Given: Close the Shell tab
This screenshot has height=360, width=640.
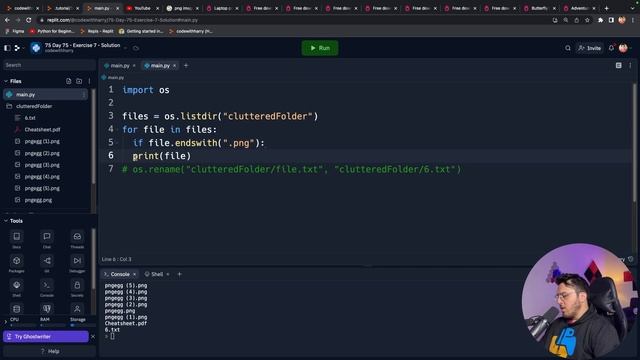Looking at the screenshot, I should point(168,274).
